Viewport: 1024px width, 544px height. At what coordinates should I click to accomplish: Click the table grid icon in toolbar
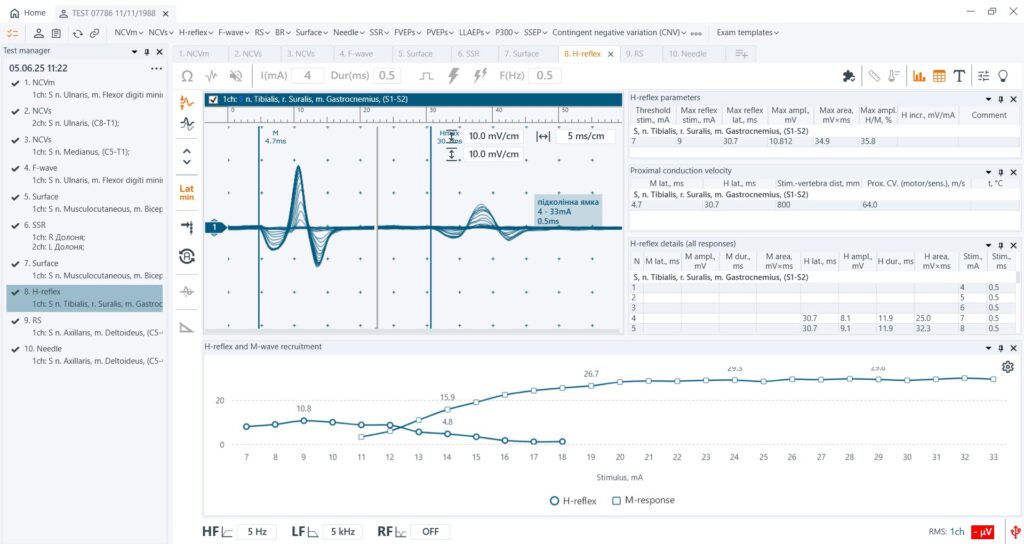click(x=939, y=75)
